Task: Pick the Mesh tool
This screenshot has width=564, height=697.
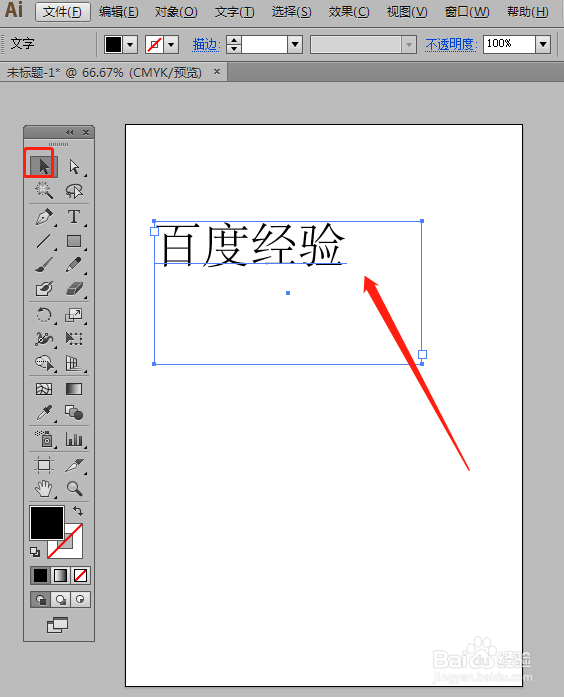Action: tap(44, 389)
